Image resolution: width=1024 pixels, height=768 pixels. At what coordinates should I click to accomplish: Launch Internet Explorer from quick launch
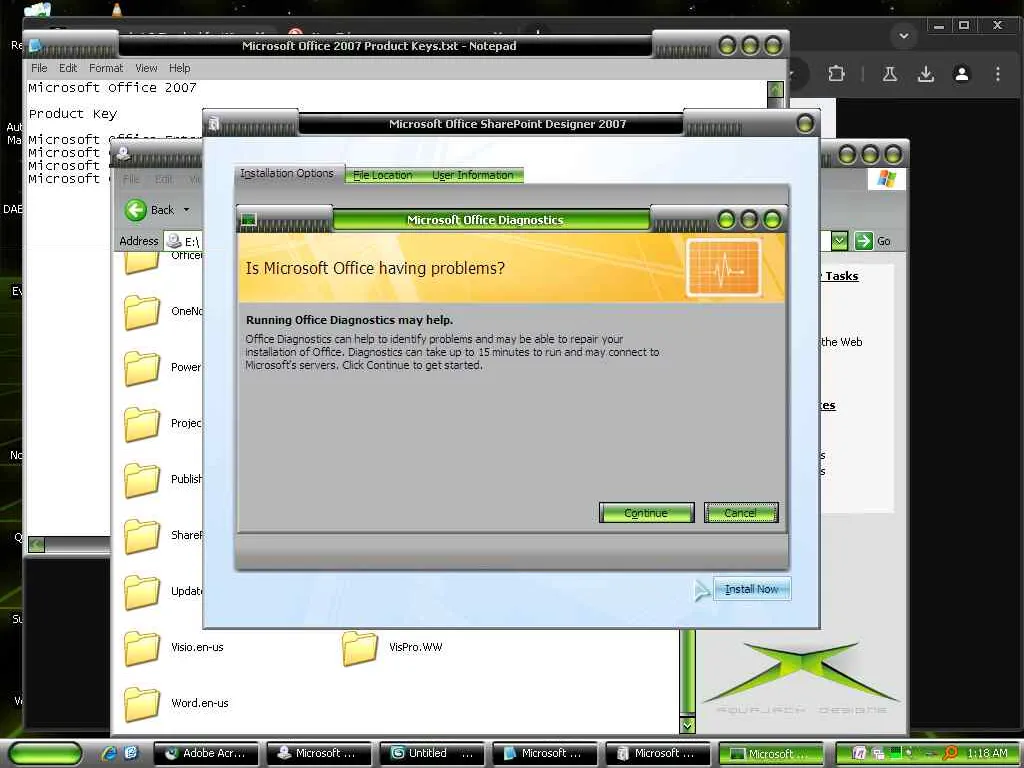pos(110,753)
